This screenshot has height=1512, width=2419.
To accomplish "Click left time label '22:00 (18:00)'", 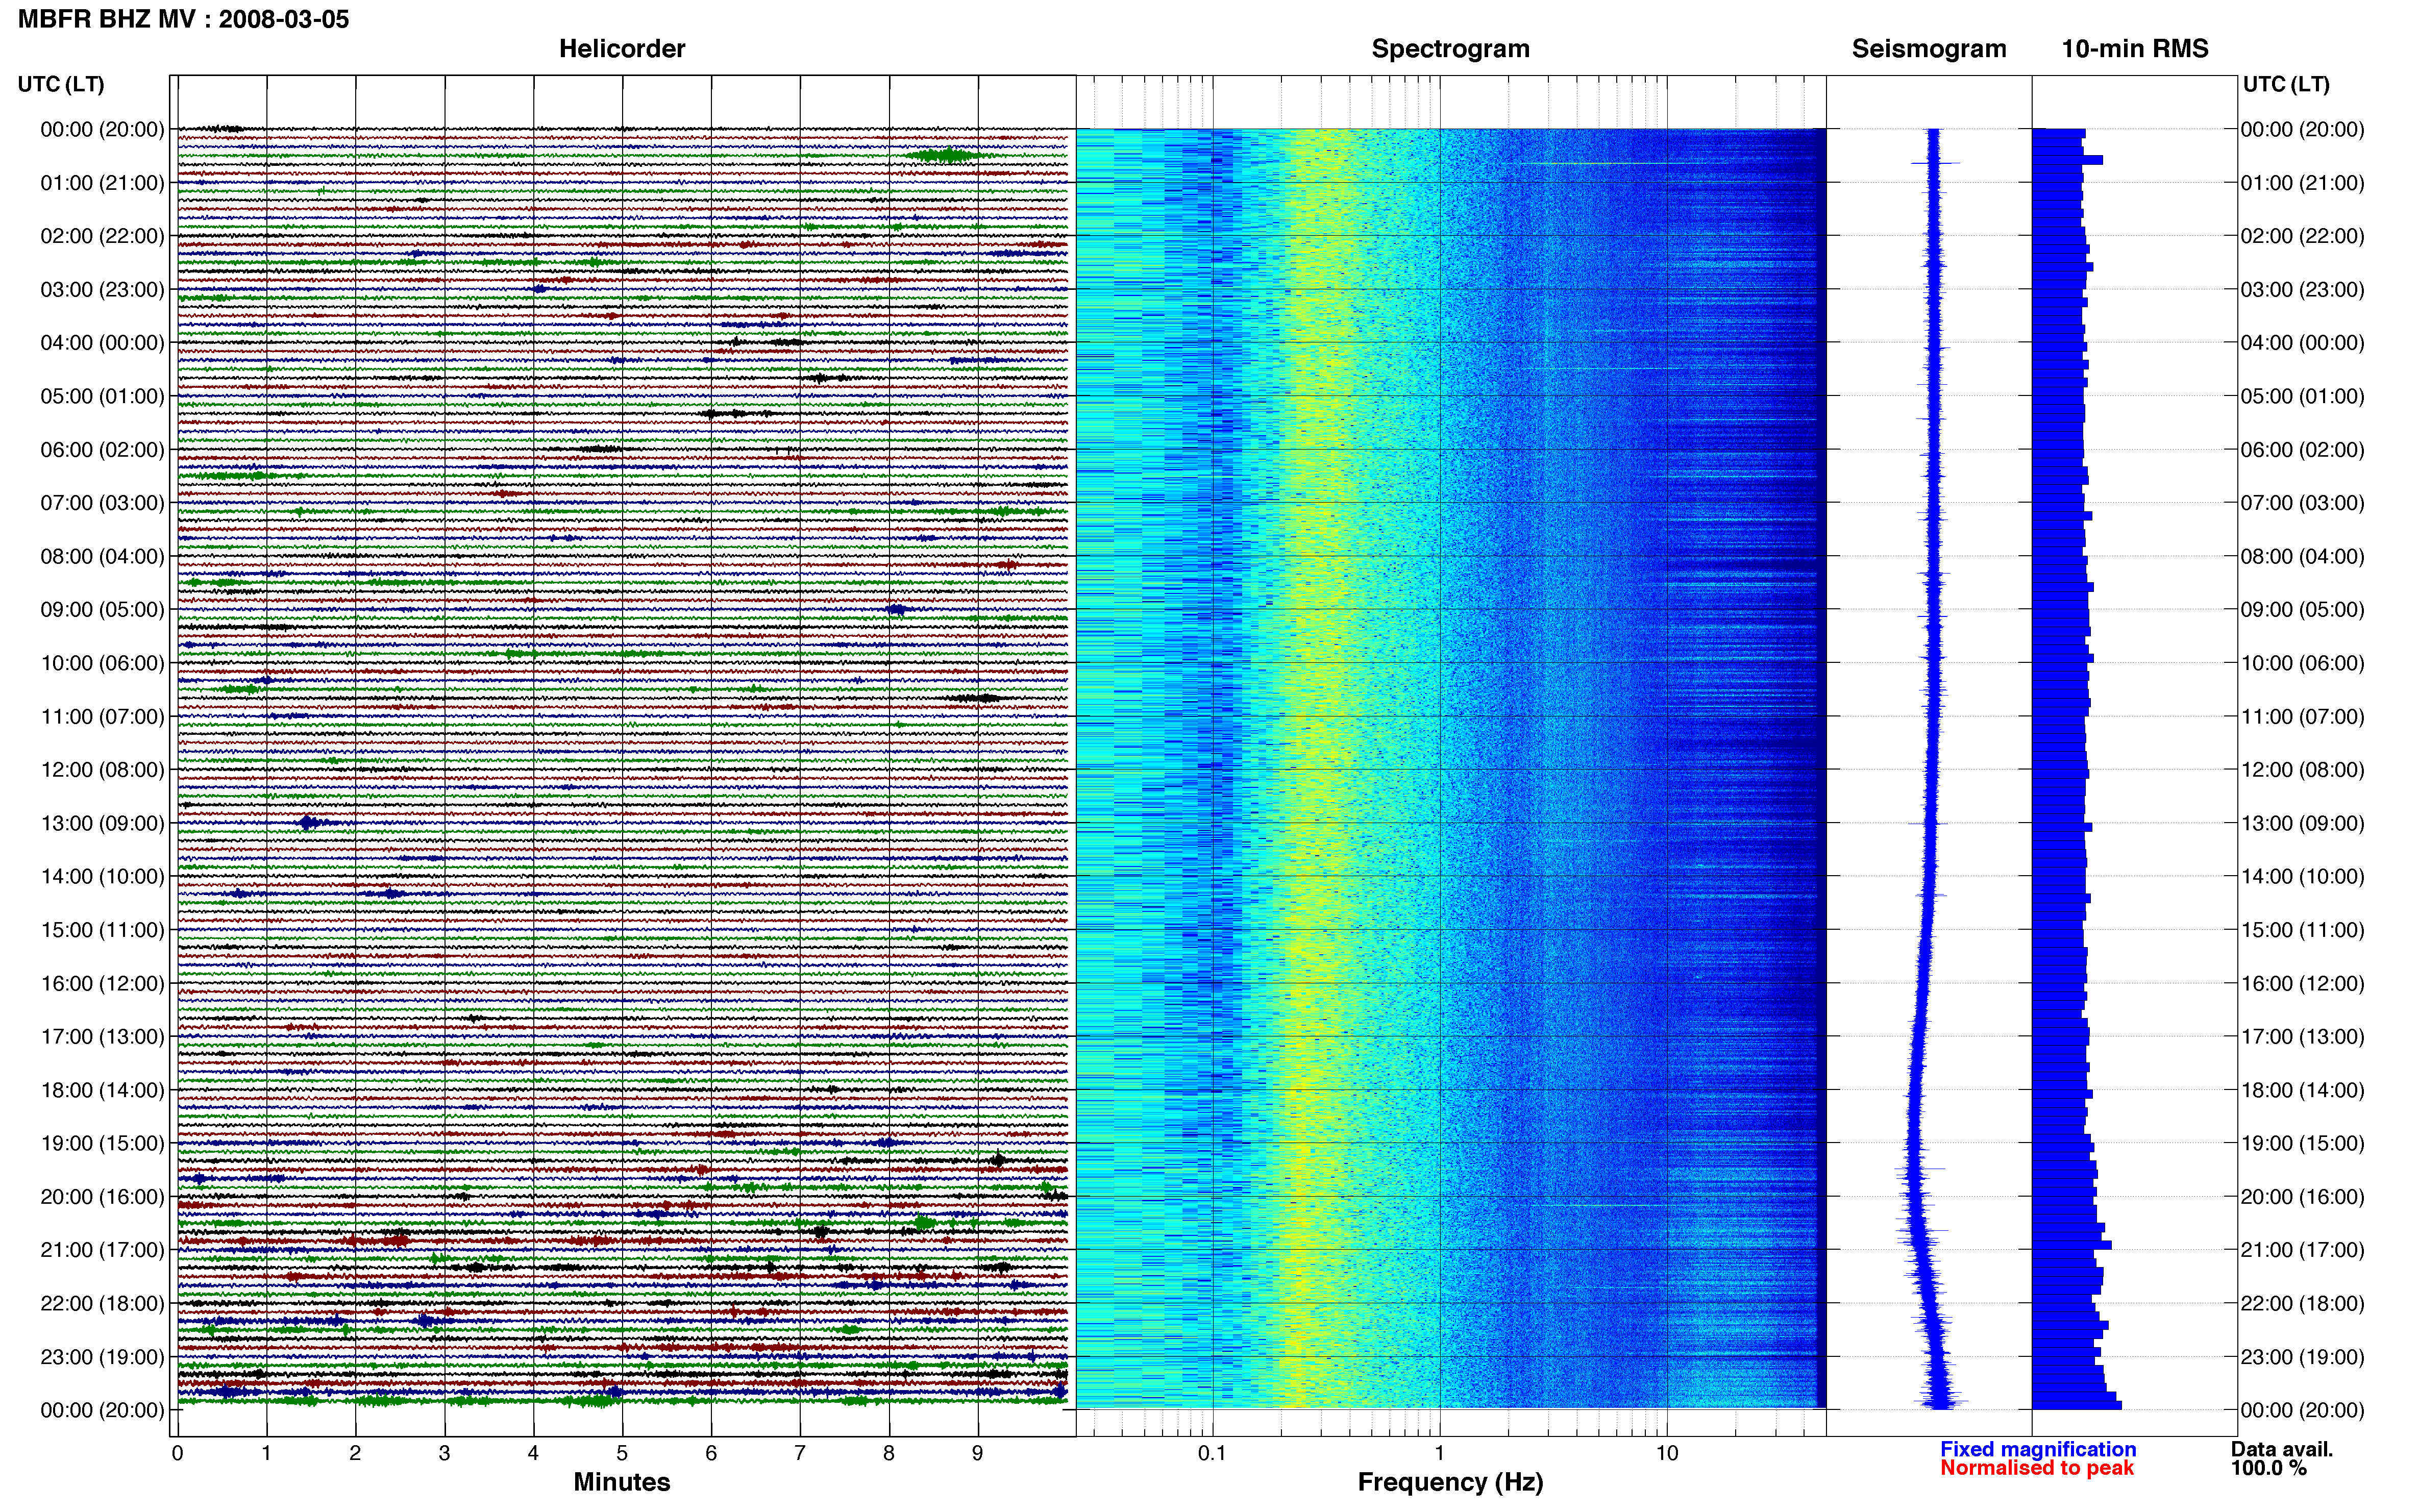I will pyautogui.click(x=102, y=1304).
